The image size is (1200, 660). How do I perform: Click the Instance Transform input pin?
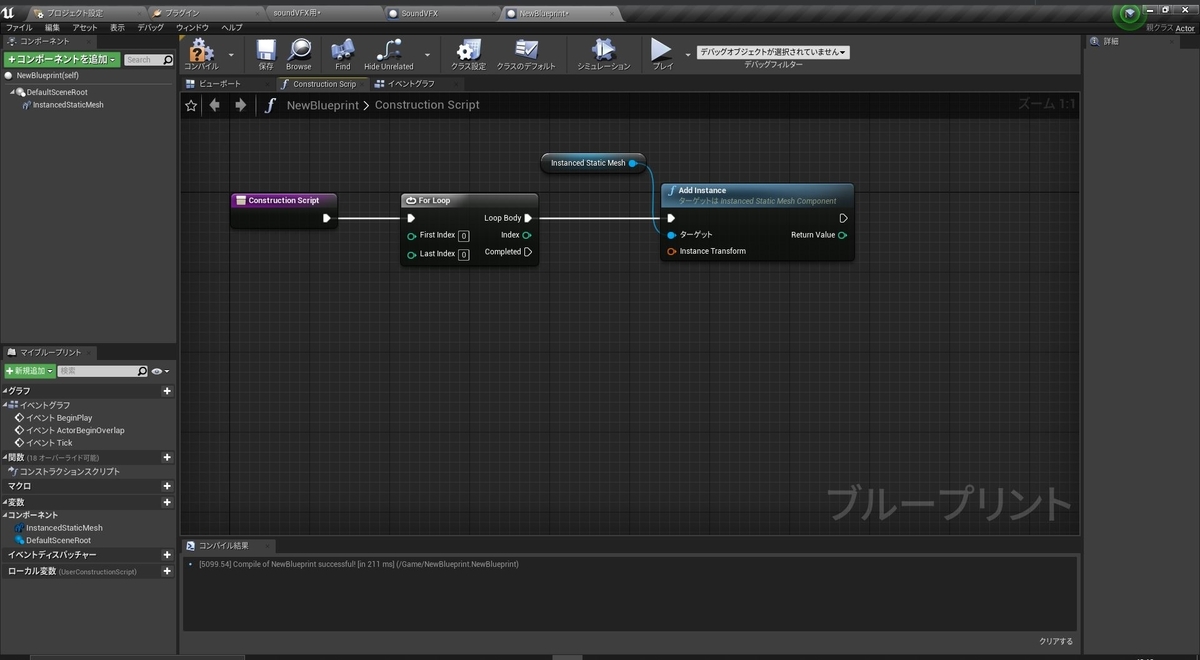[671, 251]
